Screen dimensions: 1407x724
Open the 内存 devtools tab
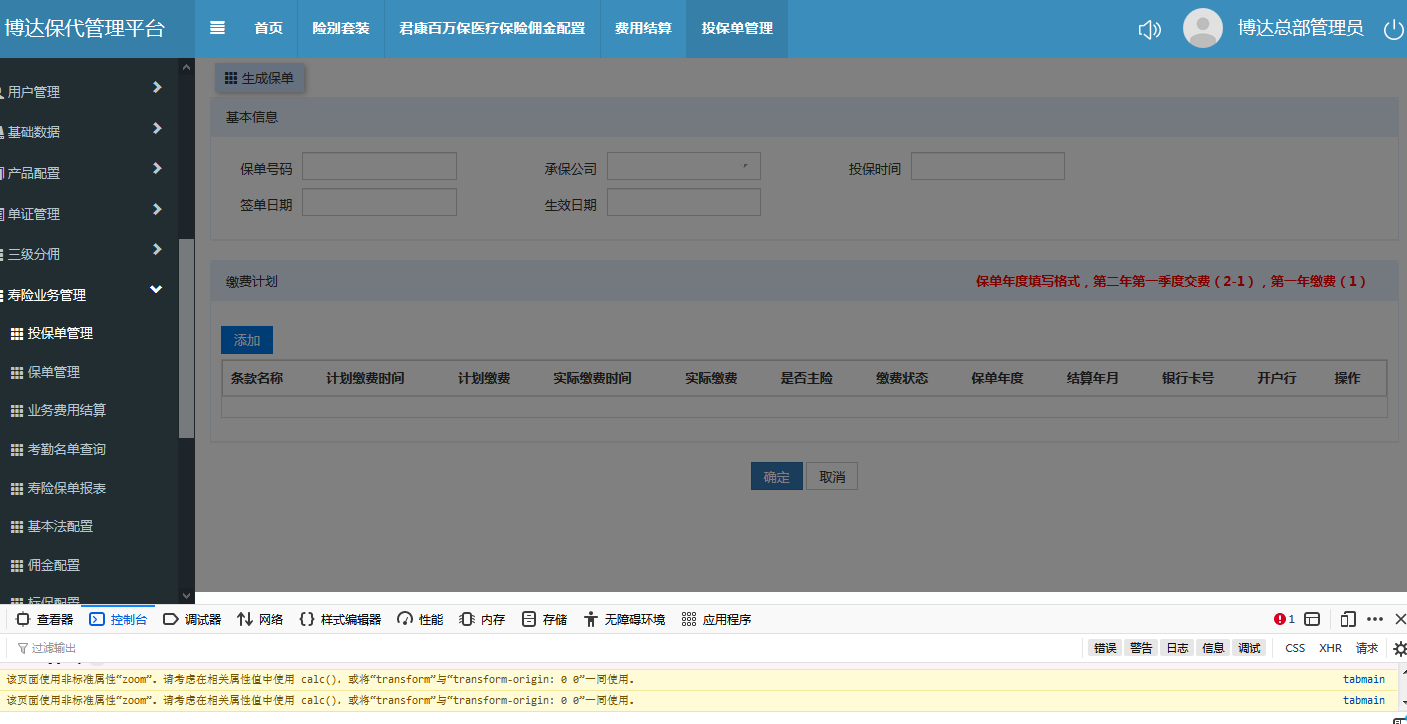(482, 619)
